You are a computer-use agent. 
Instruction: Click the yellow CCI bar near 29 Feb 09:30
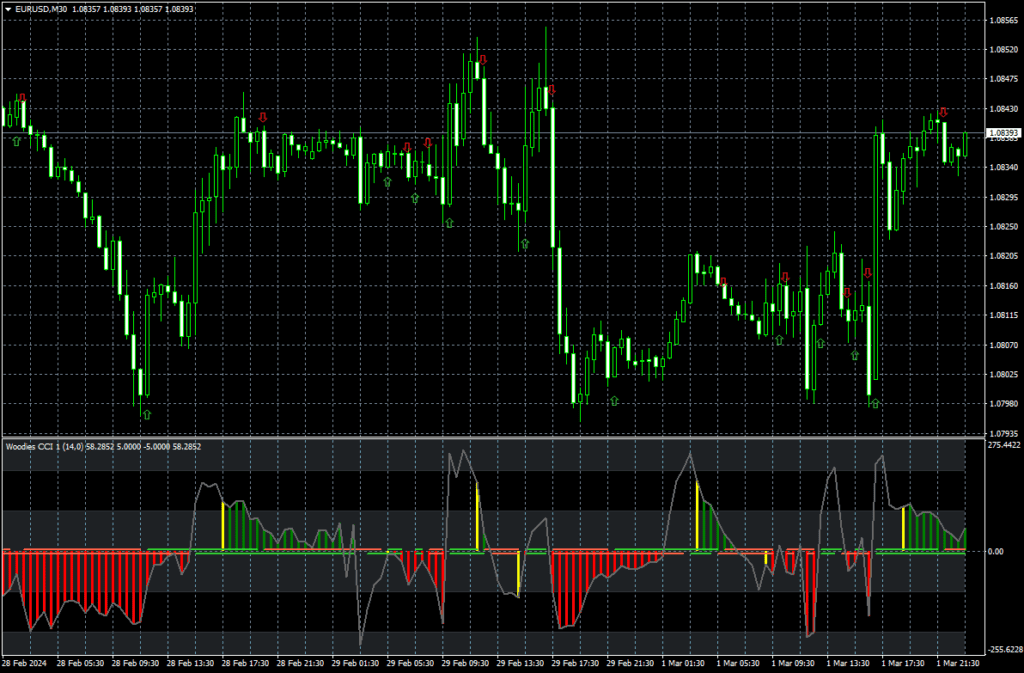(478, 517)
